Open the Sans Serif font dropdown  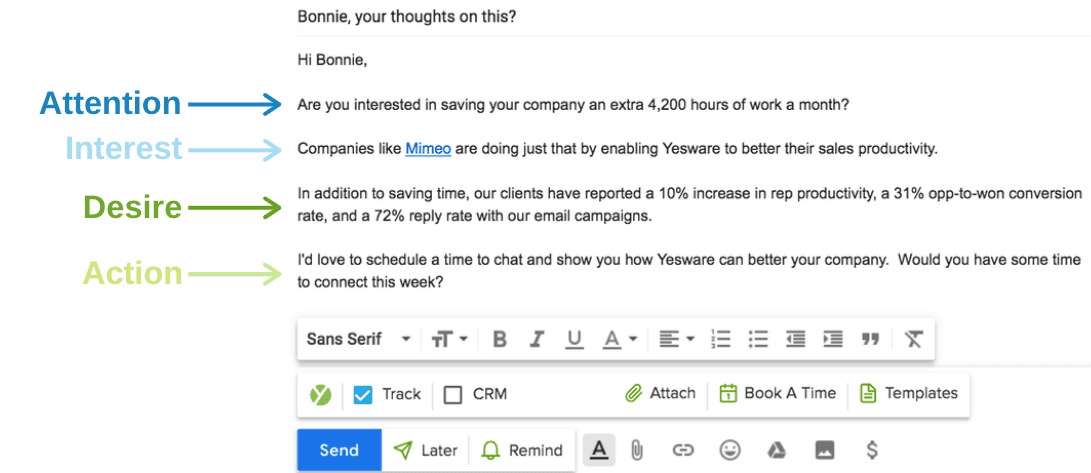click(359, 339)
